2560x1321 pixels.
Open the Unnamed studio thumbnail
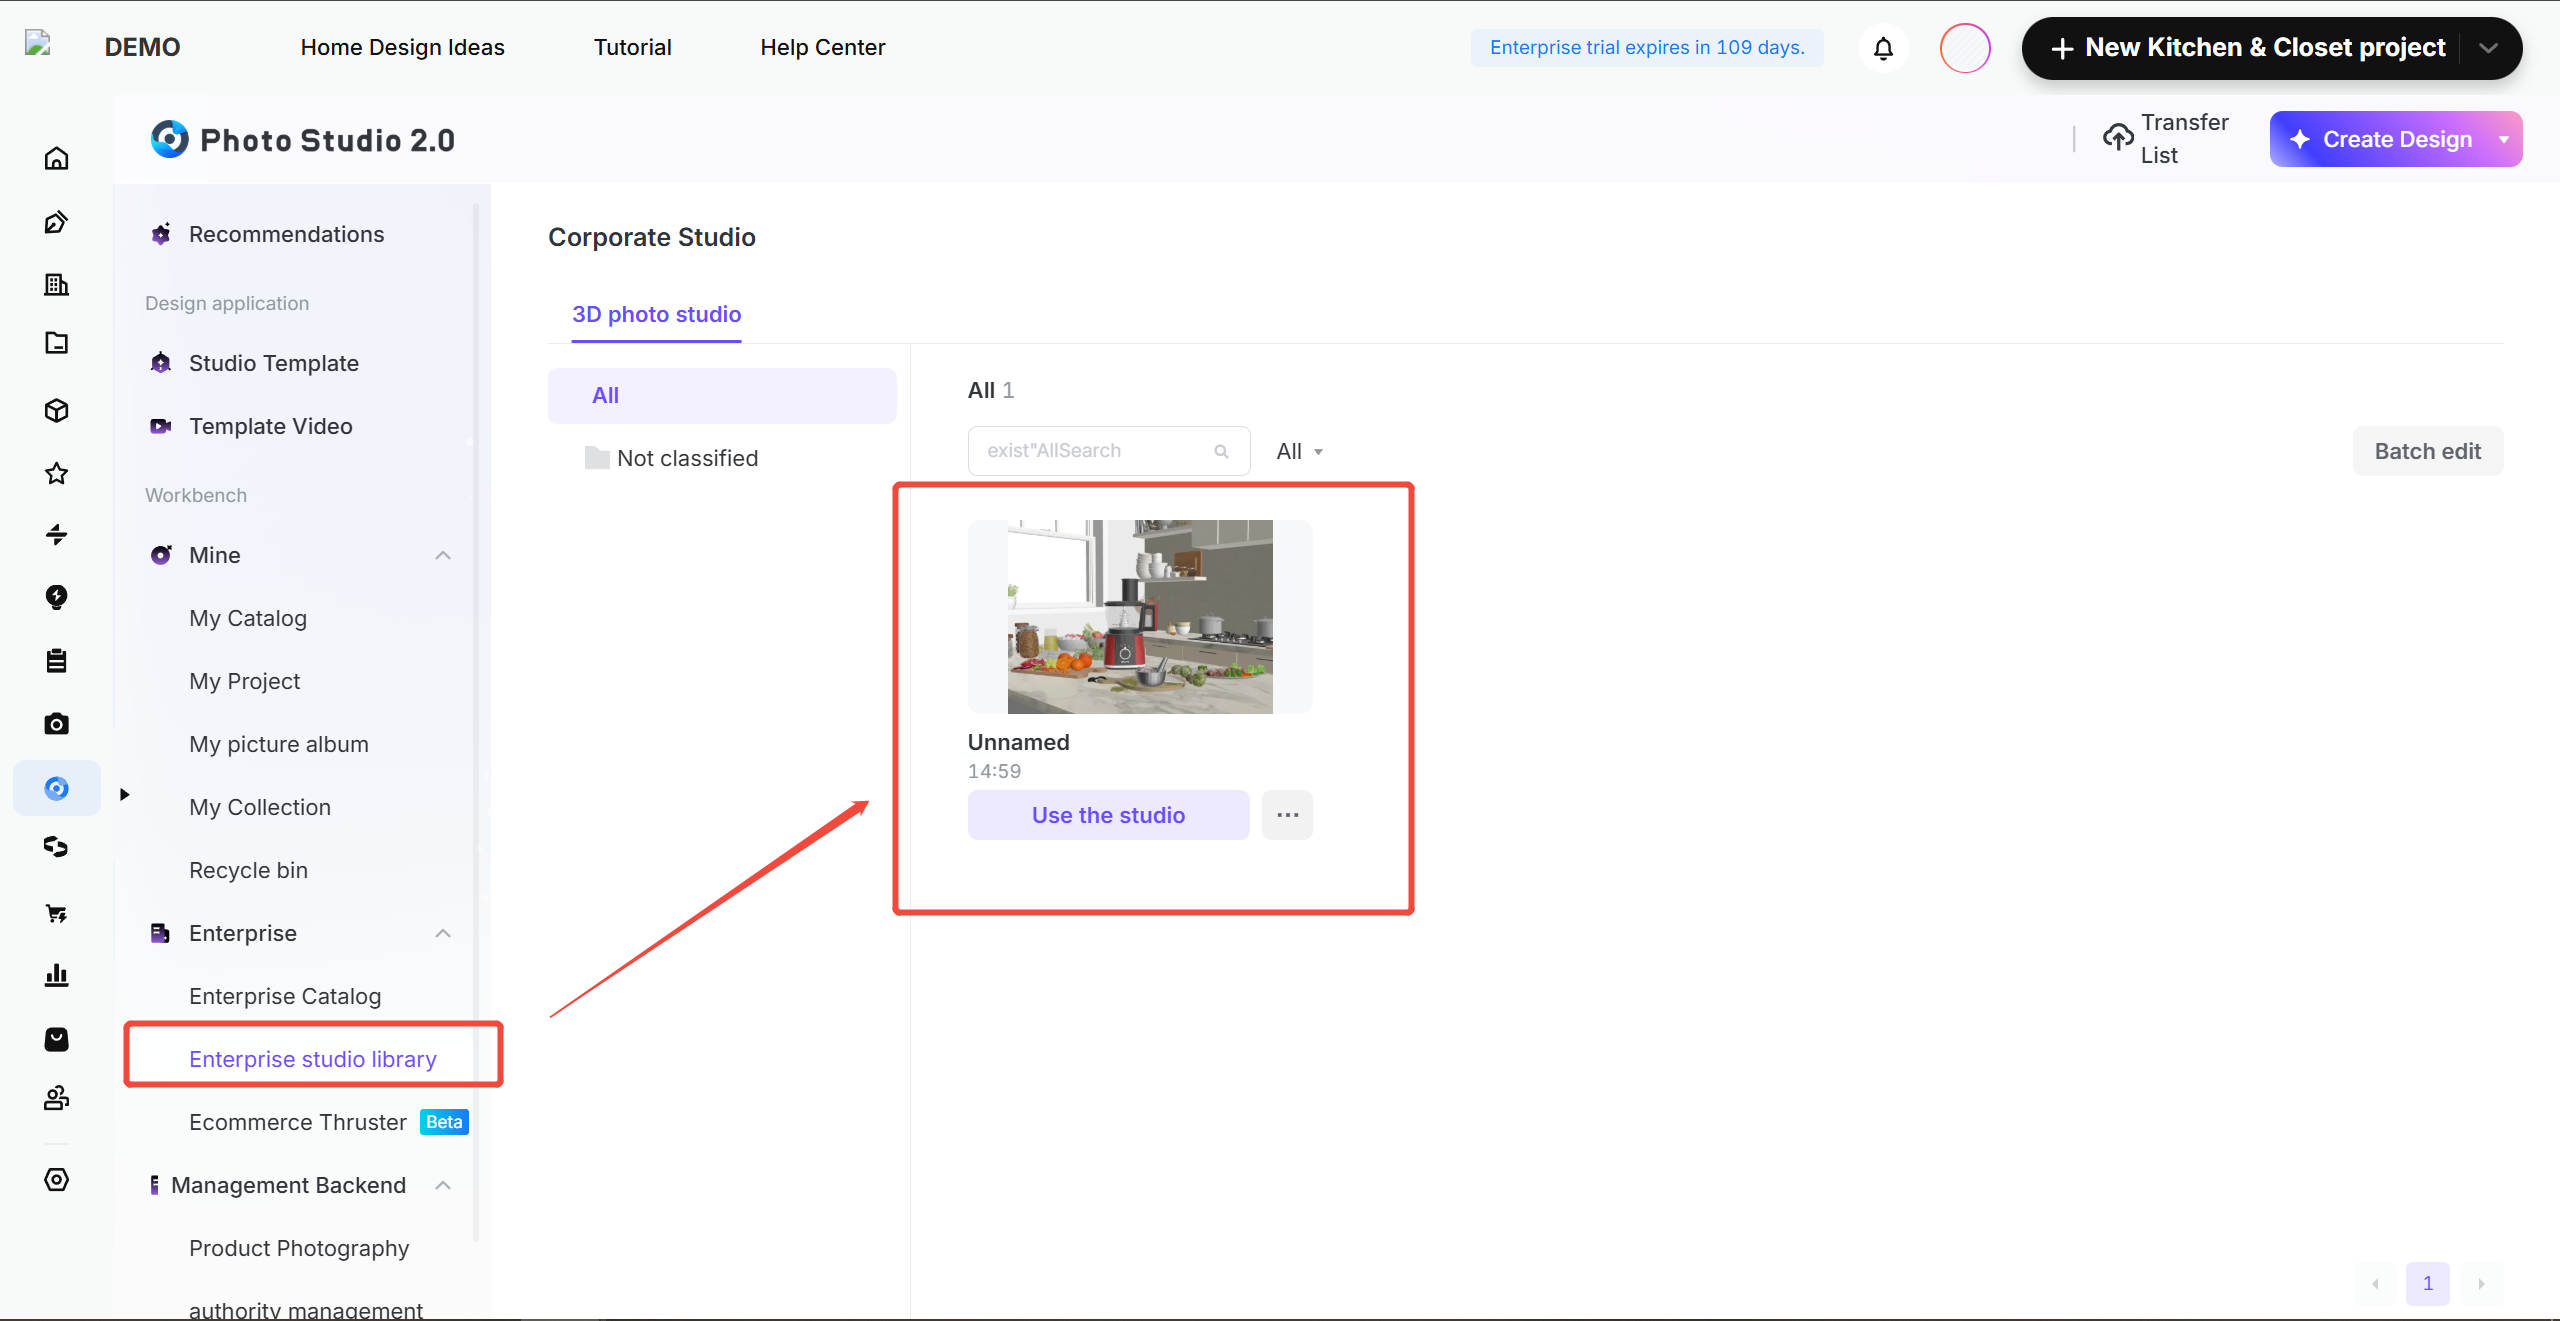(x=1140, y=617)
